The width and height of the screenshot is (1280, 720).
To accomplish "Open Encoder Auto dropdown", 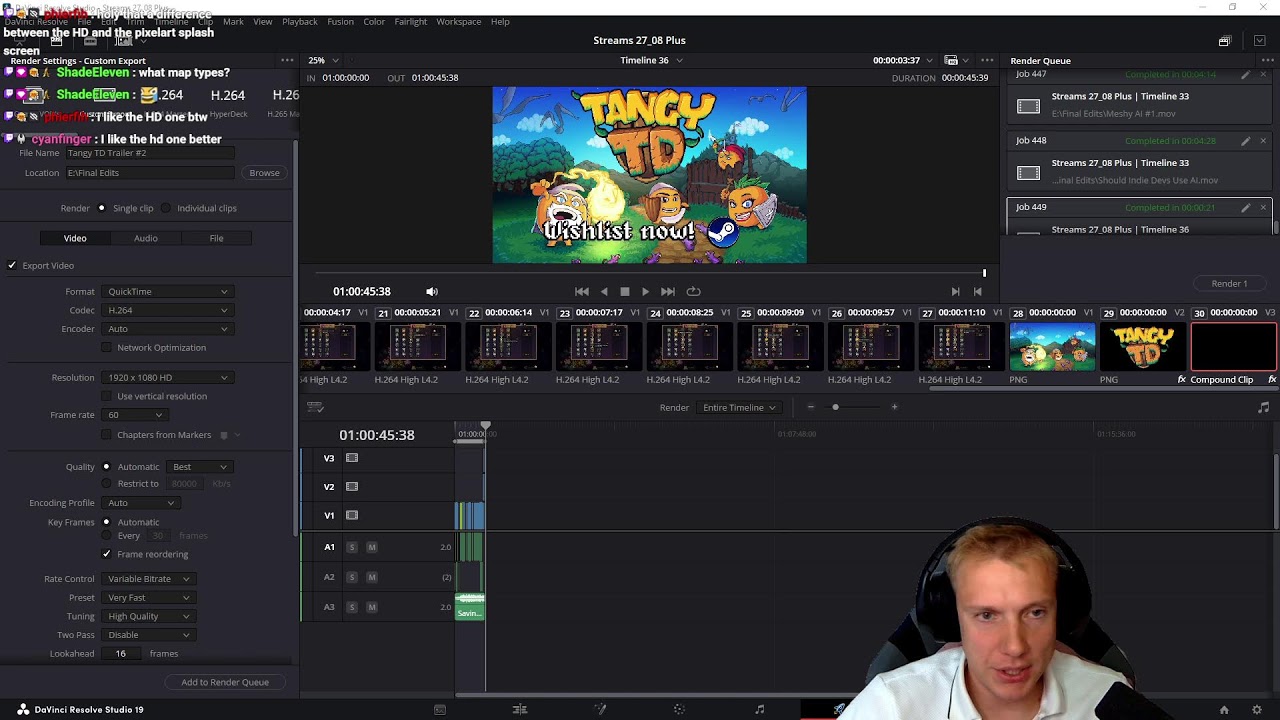I will tap(167, 329).
